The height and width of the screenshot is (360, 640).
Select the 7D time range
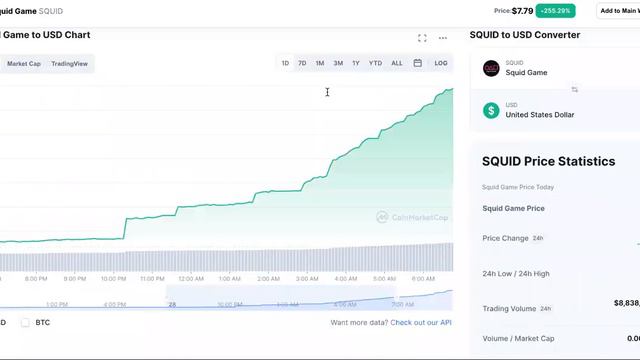click(302, 63)
